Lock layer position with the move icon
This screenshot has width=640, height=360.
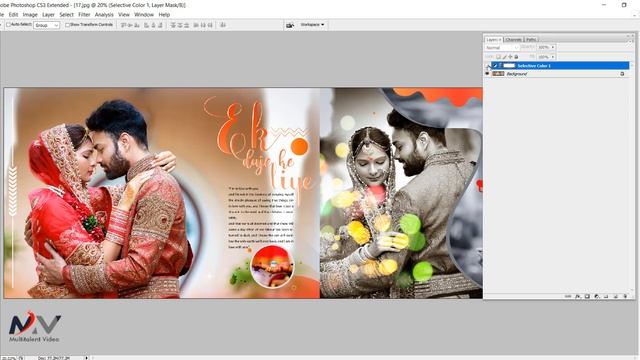tap(510, 57)
